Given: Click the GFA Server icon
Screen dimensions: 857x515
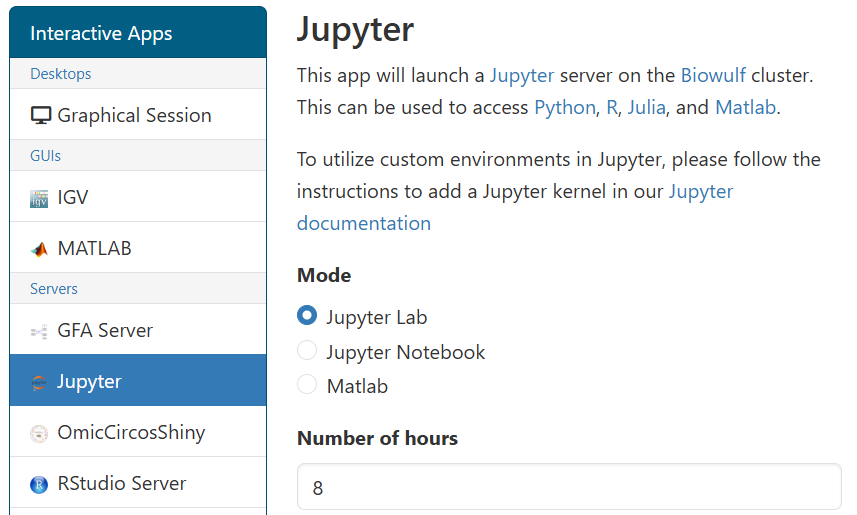Looking at the screenshot, I should [x=39, y=331].
